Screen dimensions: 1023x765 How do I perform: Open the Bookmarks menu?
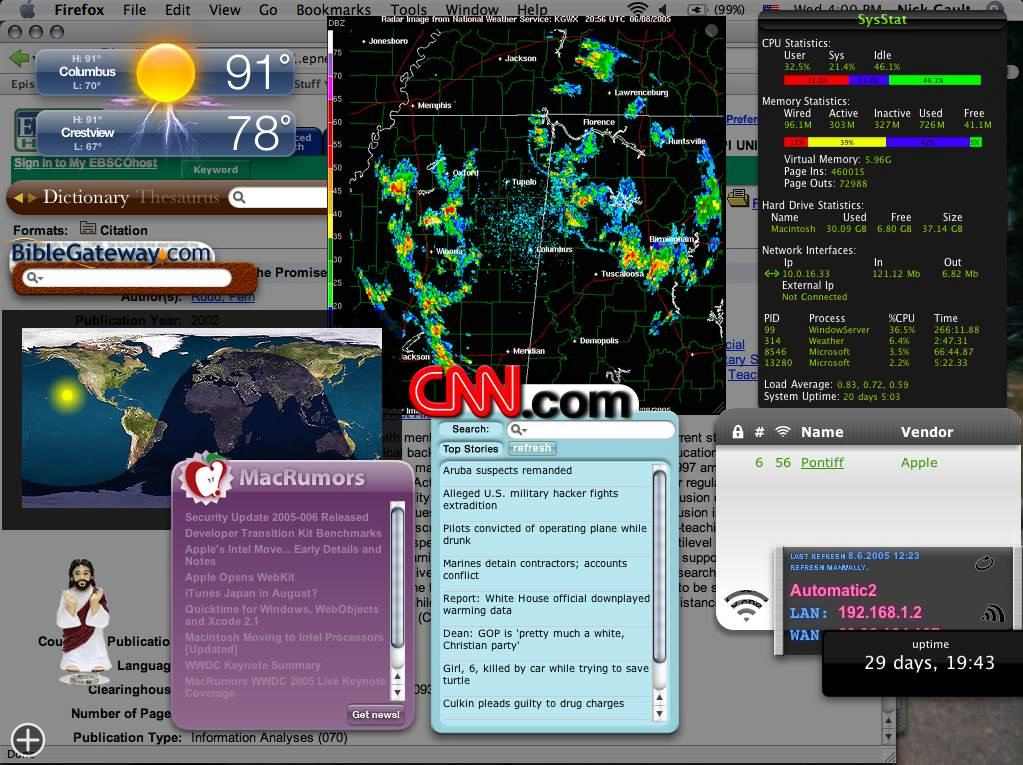coord(333,10)
